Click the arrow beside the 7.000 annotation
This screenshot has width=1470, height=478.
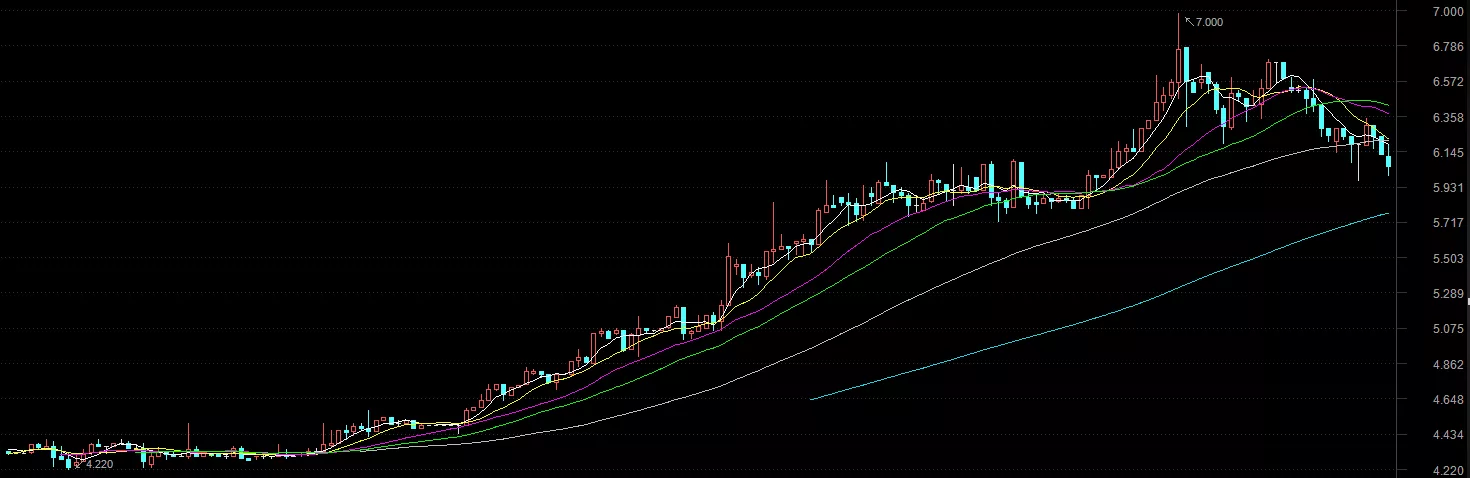click(x=1189, y=19)
